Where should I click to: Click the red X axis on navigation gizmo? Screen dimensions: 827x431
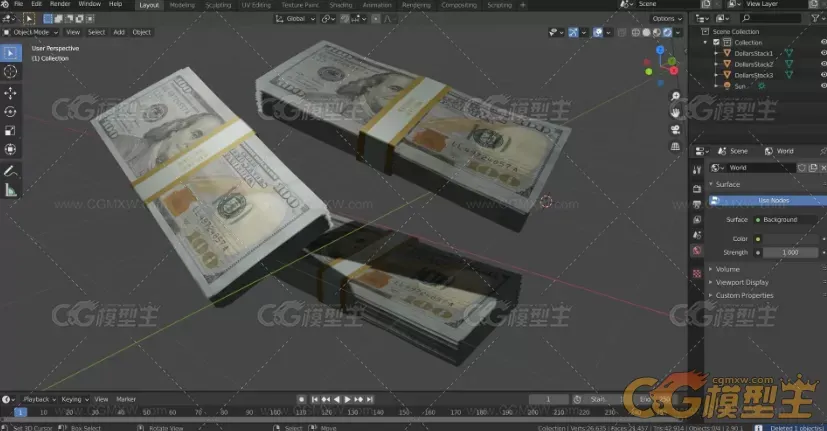click(674, 70)
